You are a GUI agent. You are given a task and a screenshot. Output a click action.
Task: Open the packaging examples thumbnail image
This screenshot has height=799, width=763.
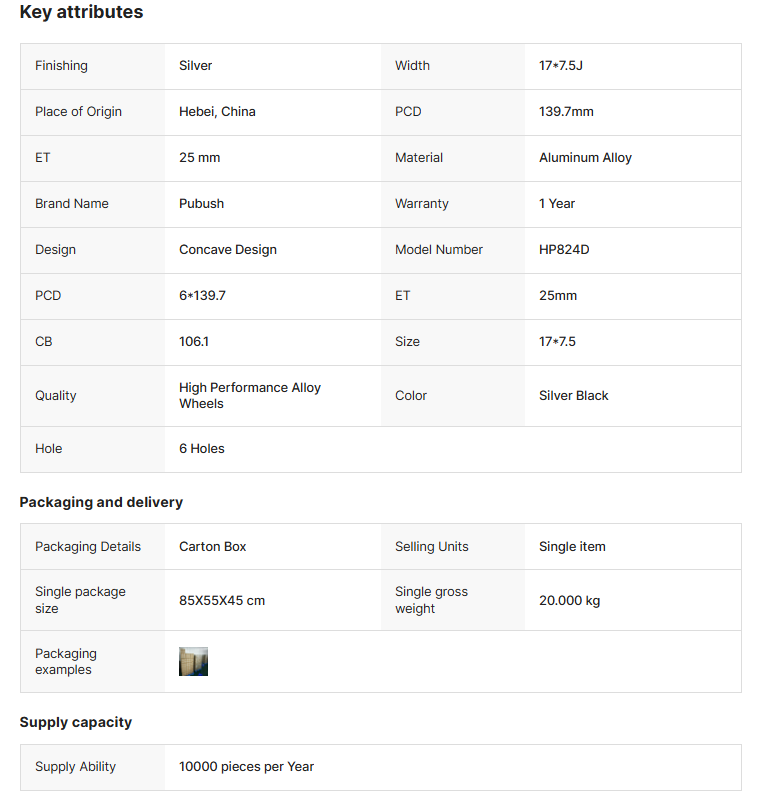coord(193,661)
